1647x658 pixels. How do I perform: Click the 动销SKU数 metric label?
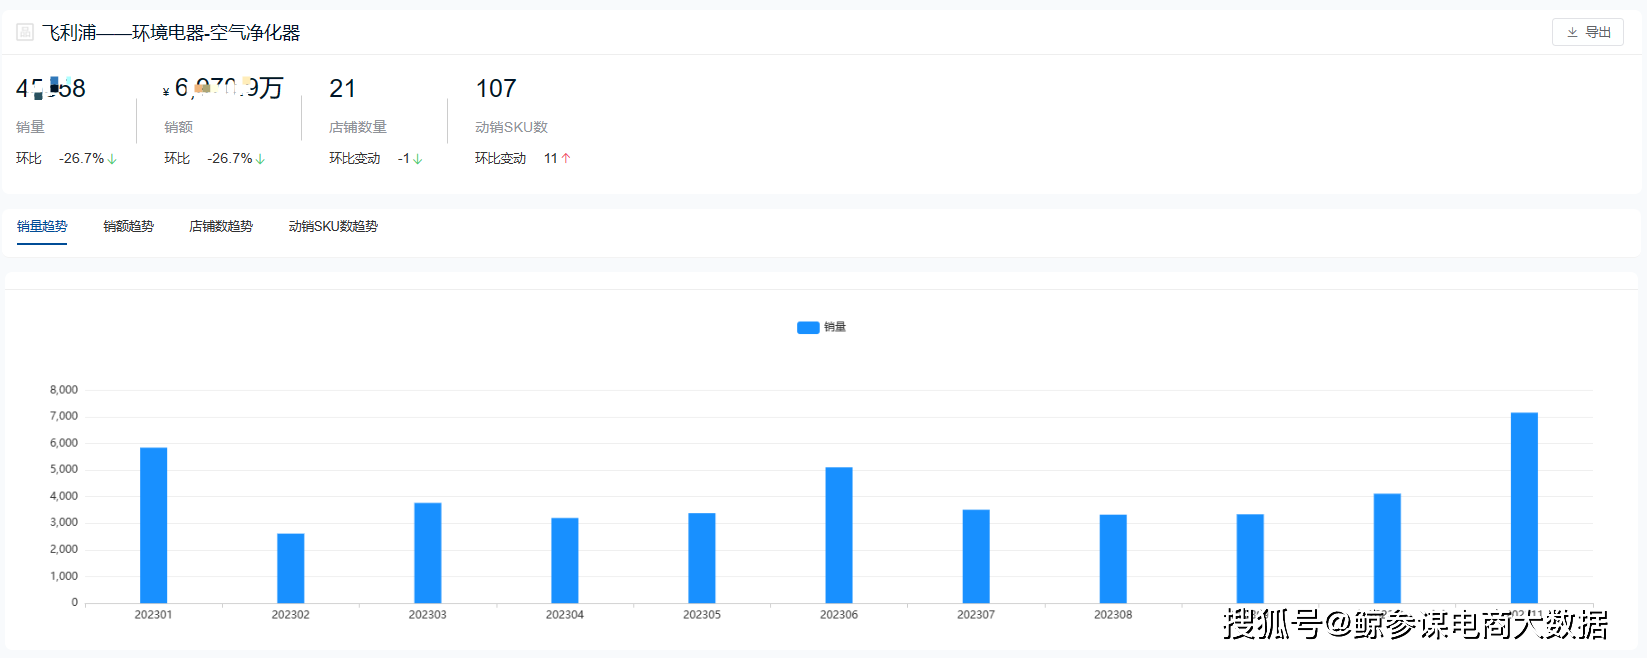pos(511,127)
